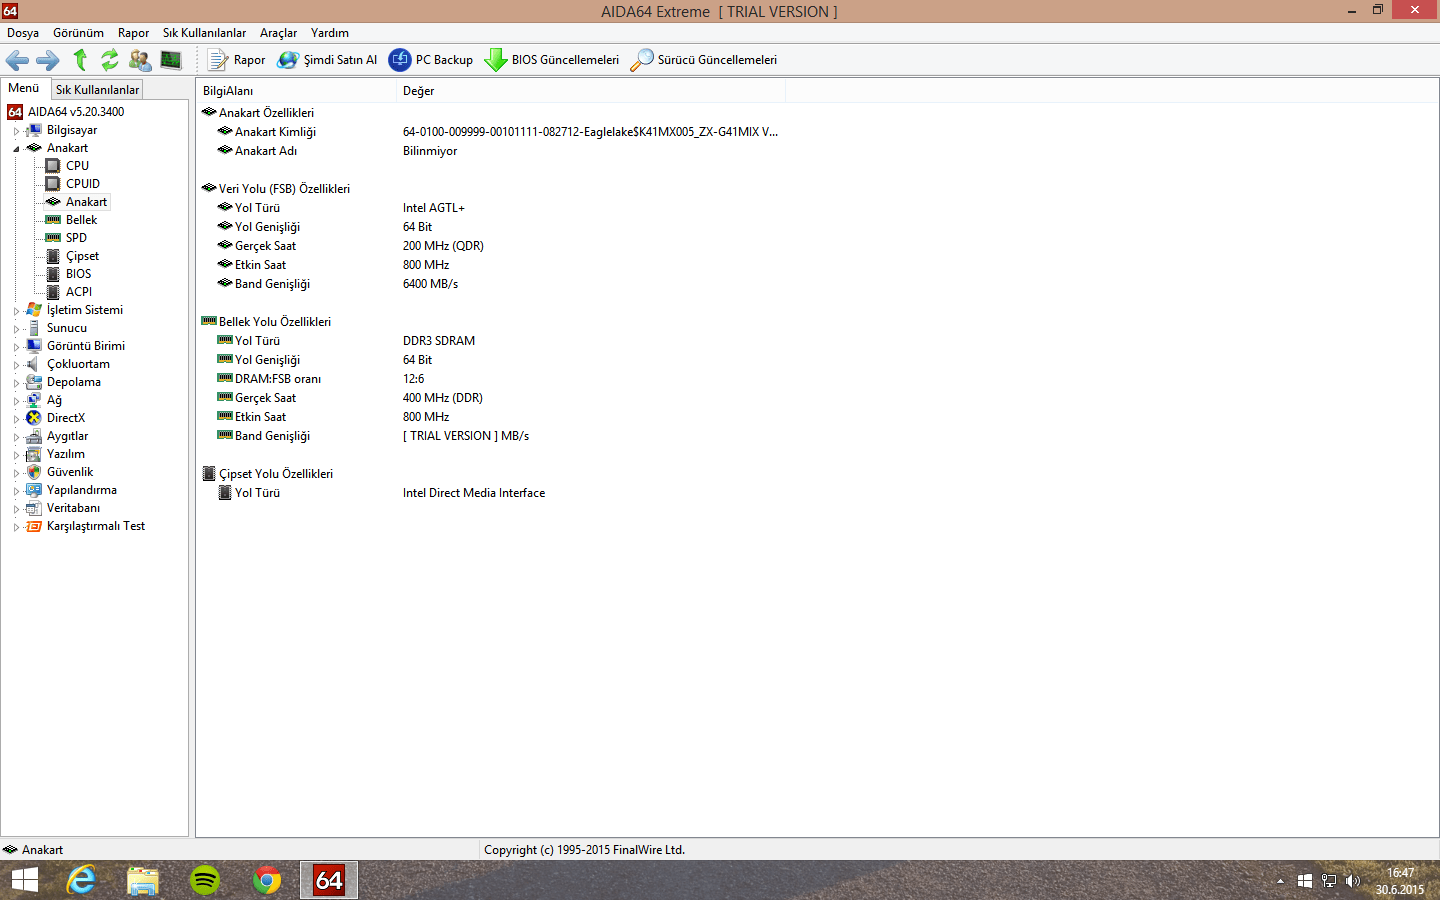Select Veritabanı in the tree
This screenshot has height=900, width=1440.
[73, 508]
